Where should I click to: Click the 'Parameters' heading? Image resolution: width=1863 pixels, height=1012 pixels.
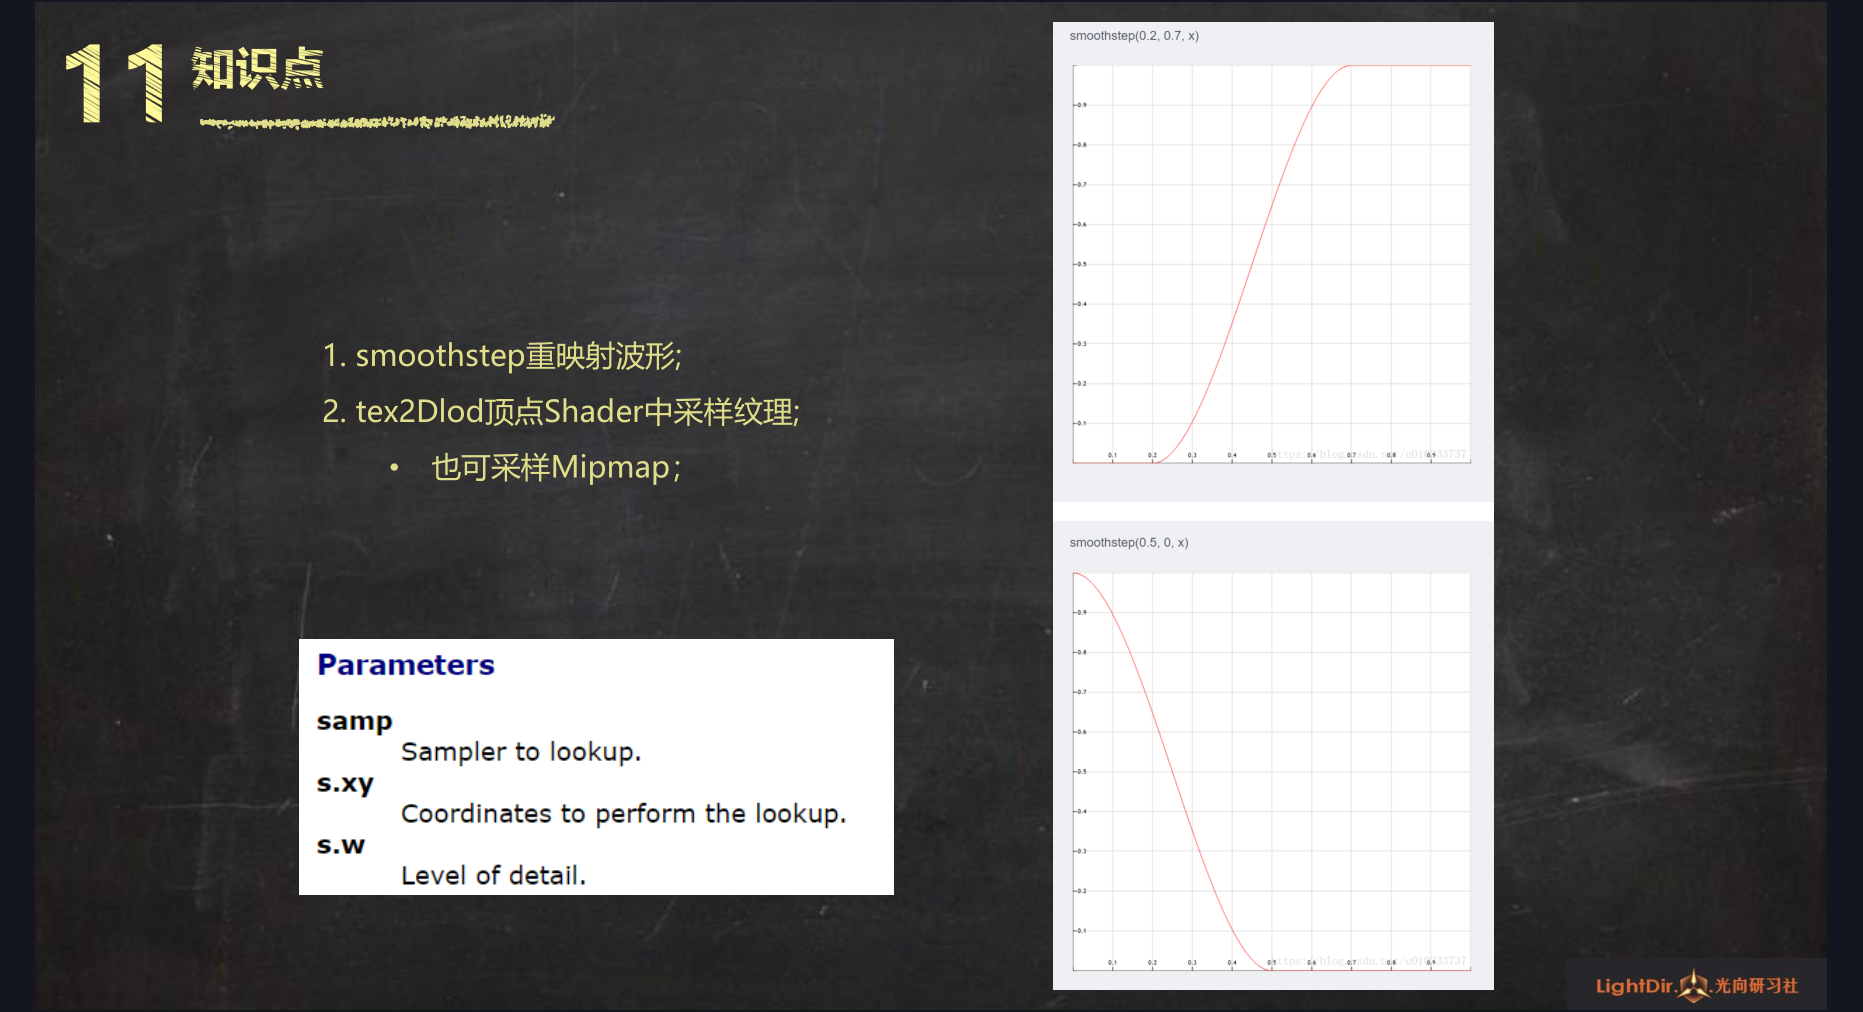click(x=406, y=665)
